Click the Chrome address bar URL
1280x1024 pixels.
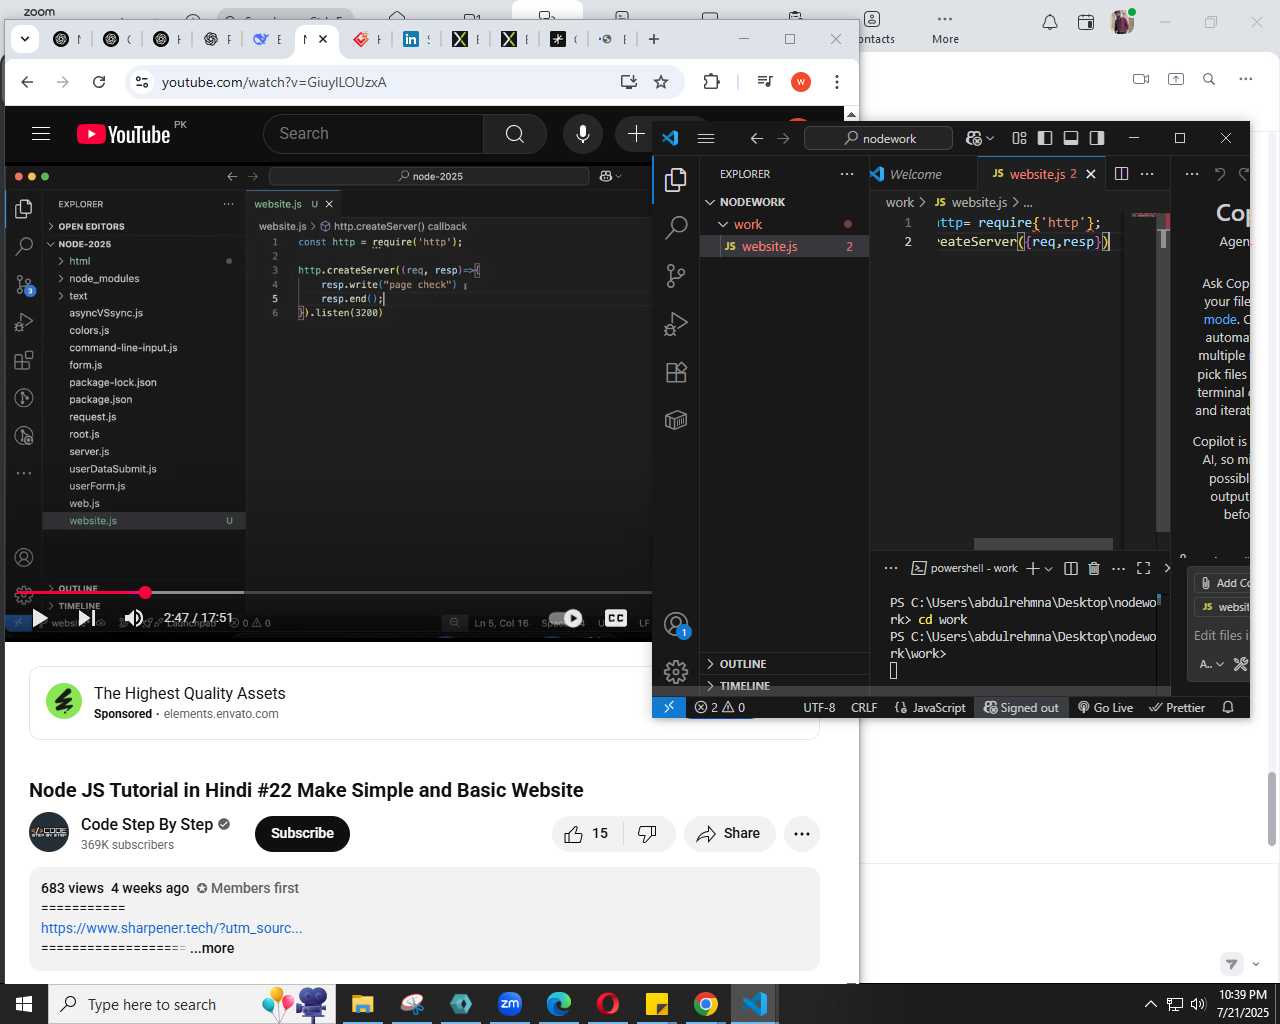click(274, 82)
